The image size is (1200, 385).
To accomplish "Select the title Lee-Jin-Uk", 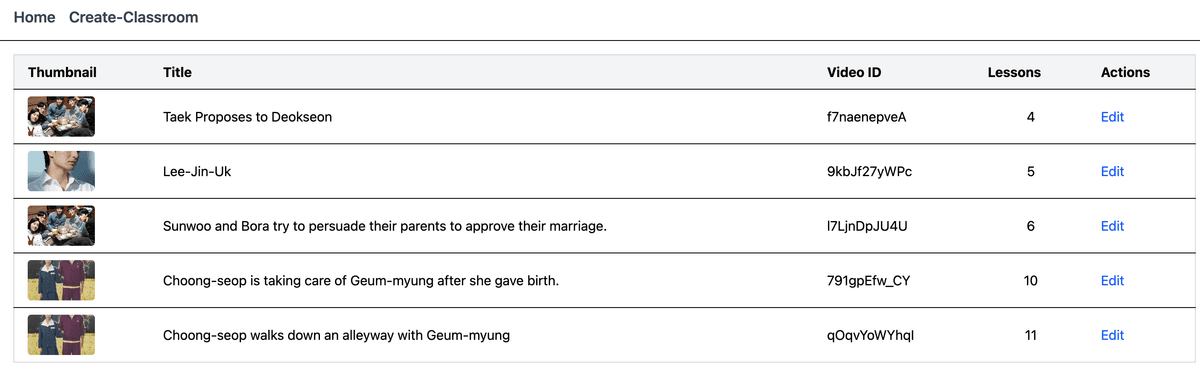I will click(x=197, y=171).
